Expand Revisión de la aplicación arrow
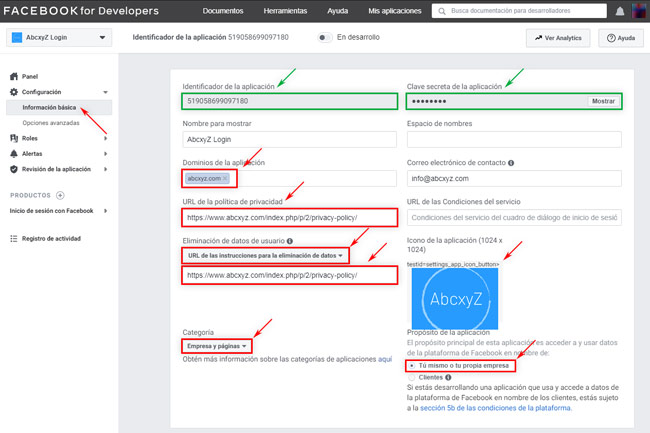This screenshot has height=433, width=650. pos(106,169)
